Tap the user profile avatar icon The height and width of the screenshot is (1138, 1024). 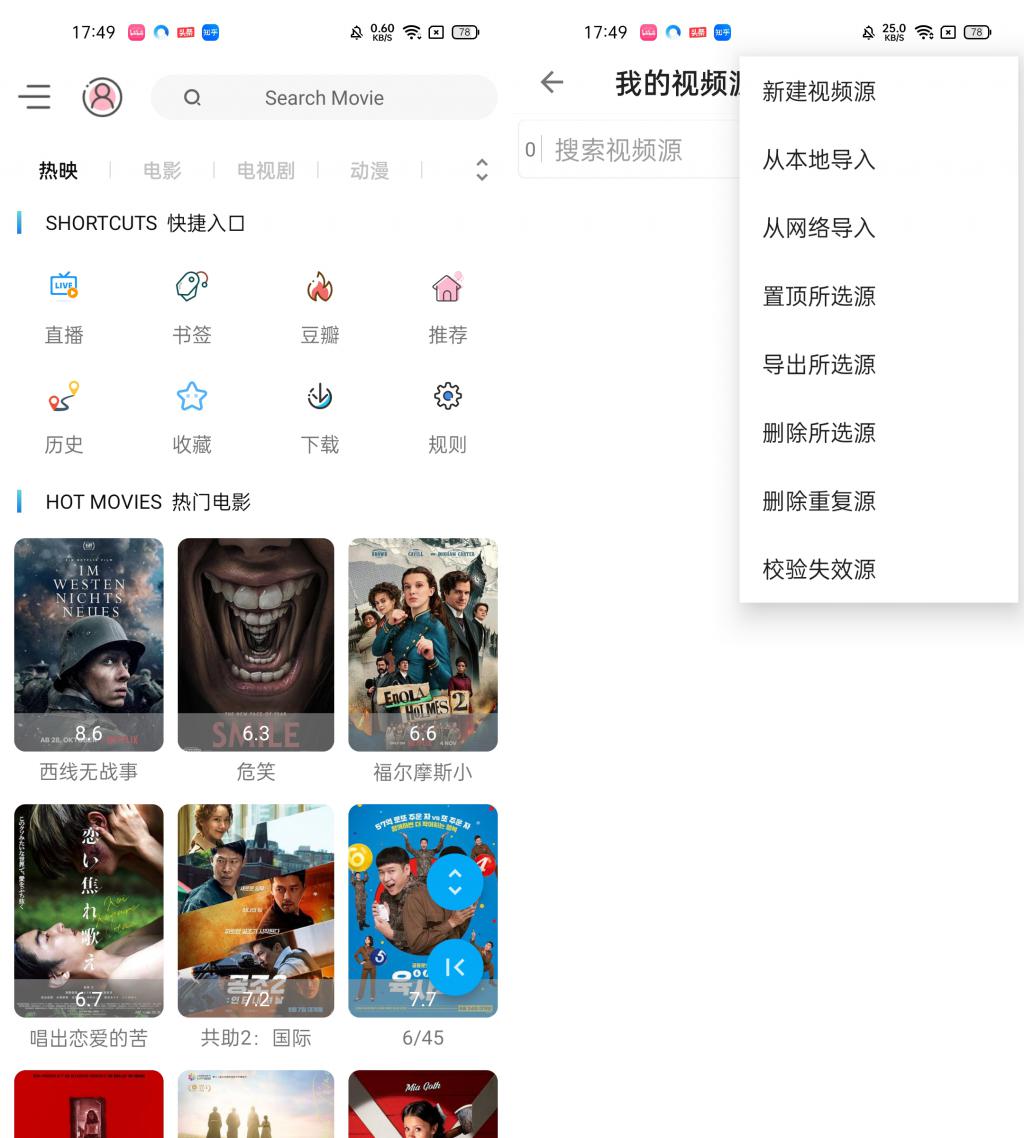[102, 97]
